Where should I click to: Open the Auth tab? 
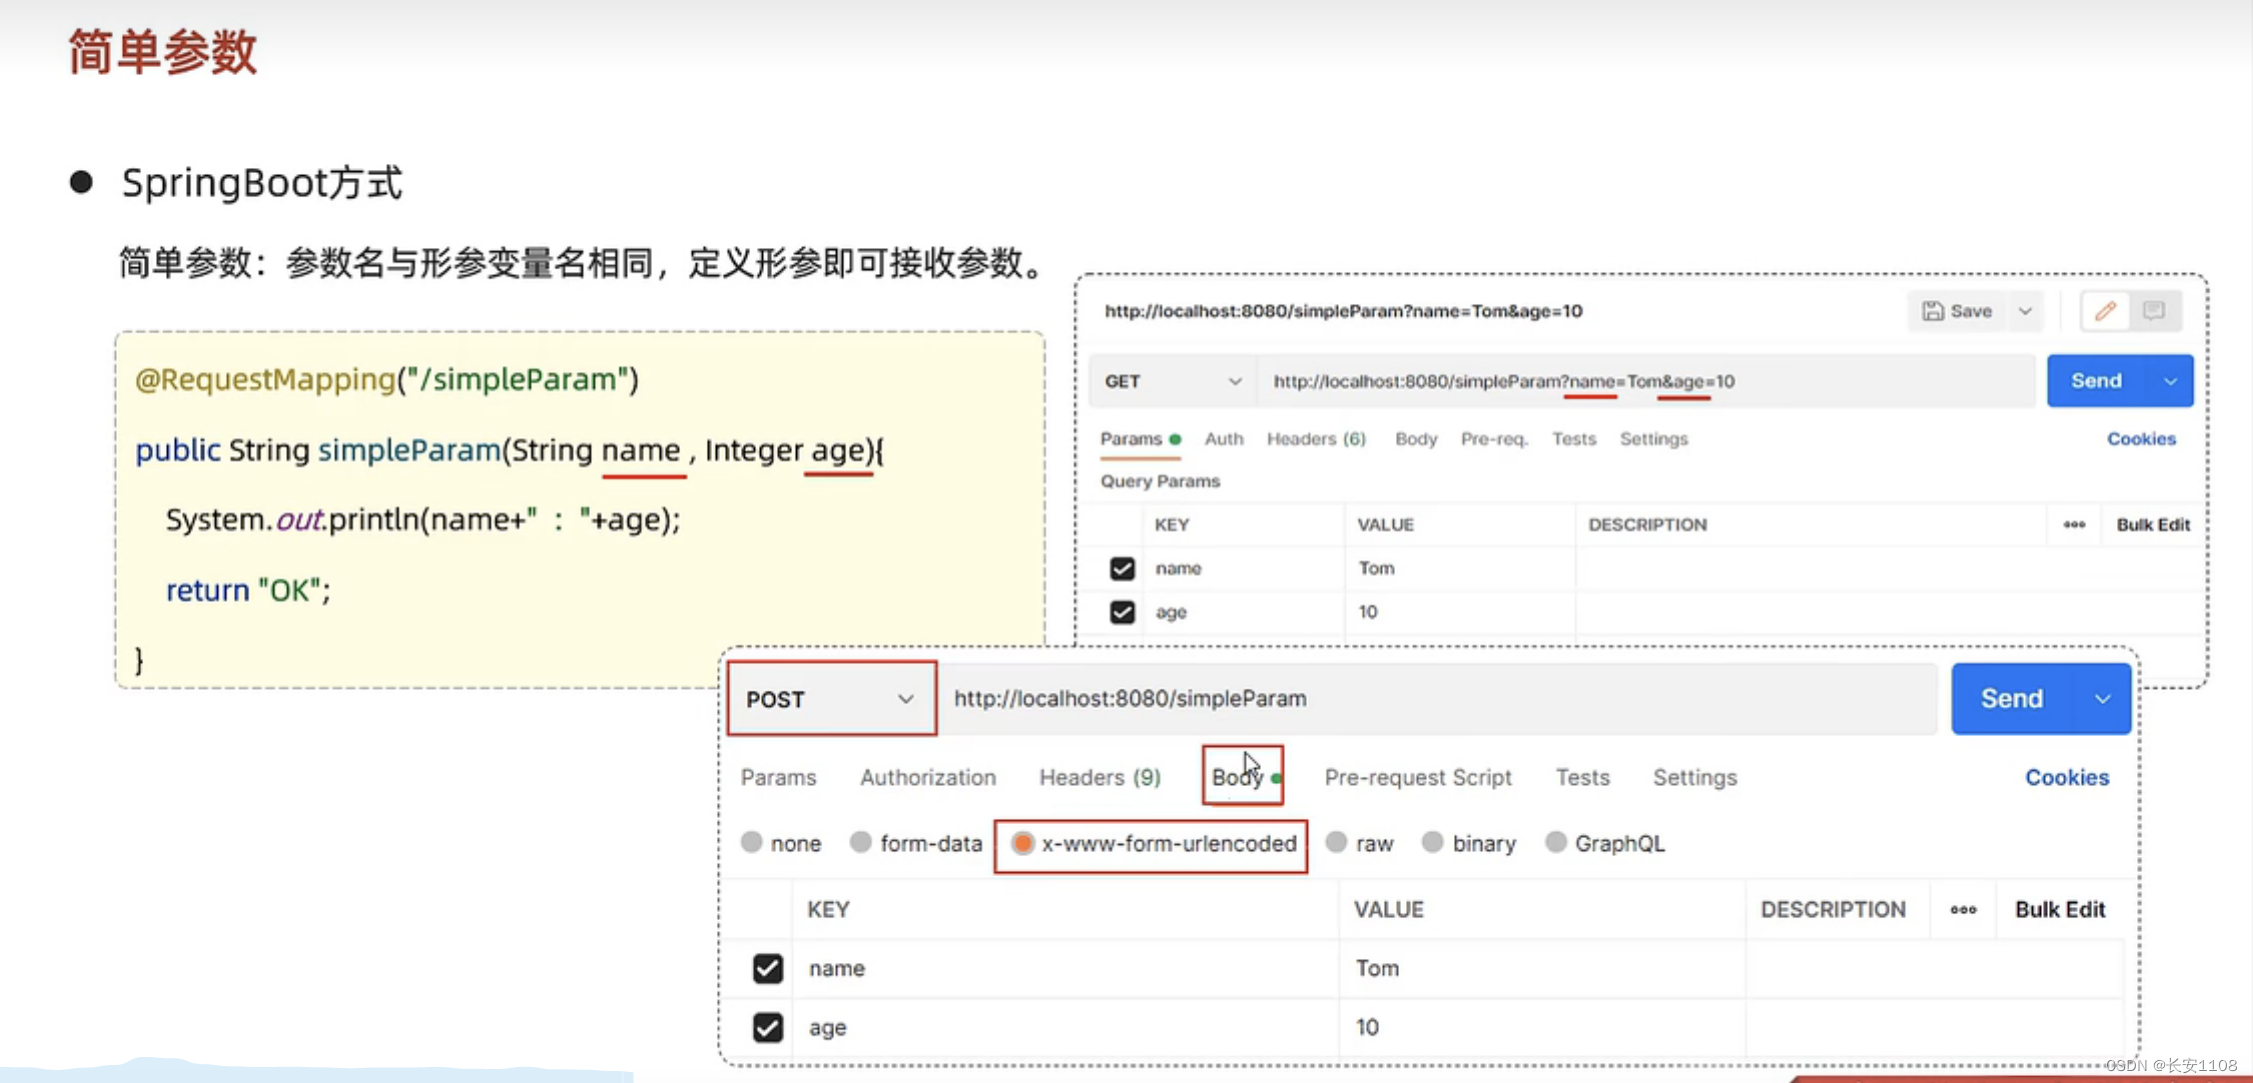[x=1224, y=439]
